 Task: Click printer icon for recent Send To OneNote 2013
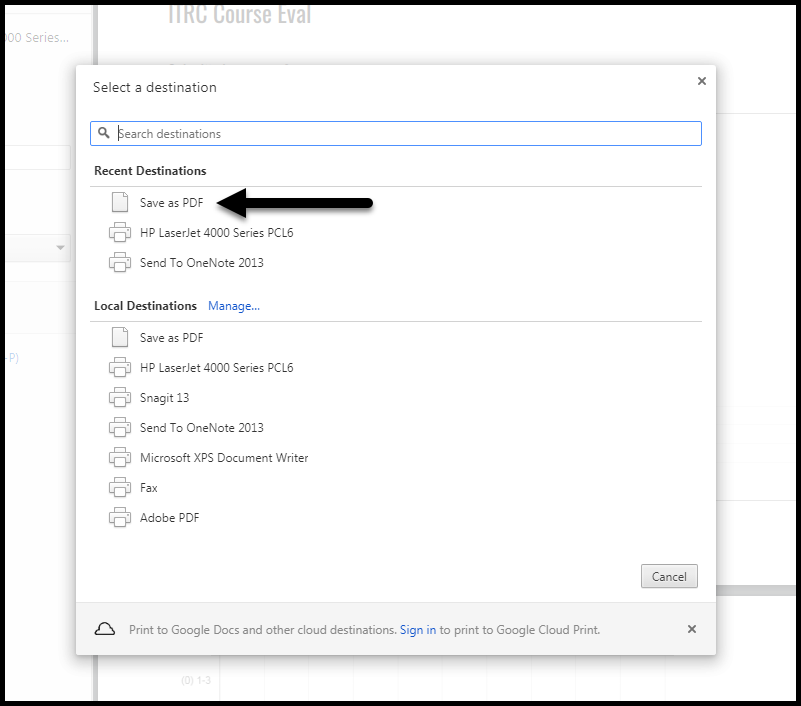(x=120, y=263)
